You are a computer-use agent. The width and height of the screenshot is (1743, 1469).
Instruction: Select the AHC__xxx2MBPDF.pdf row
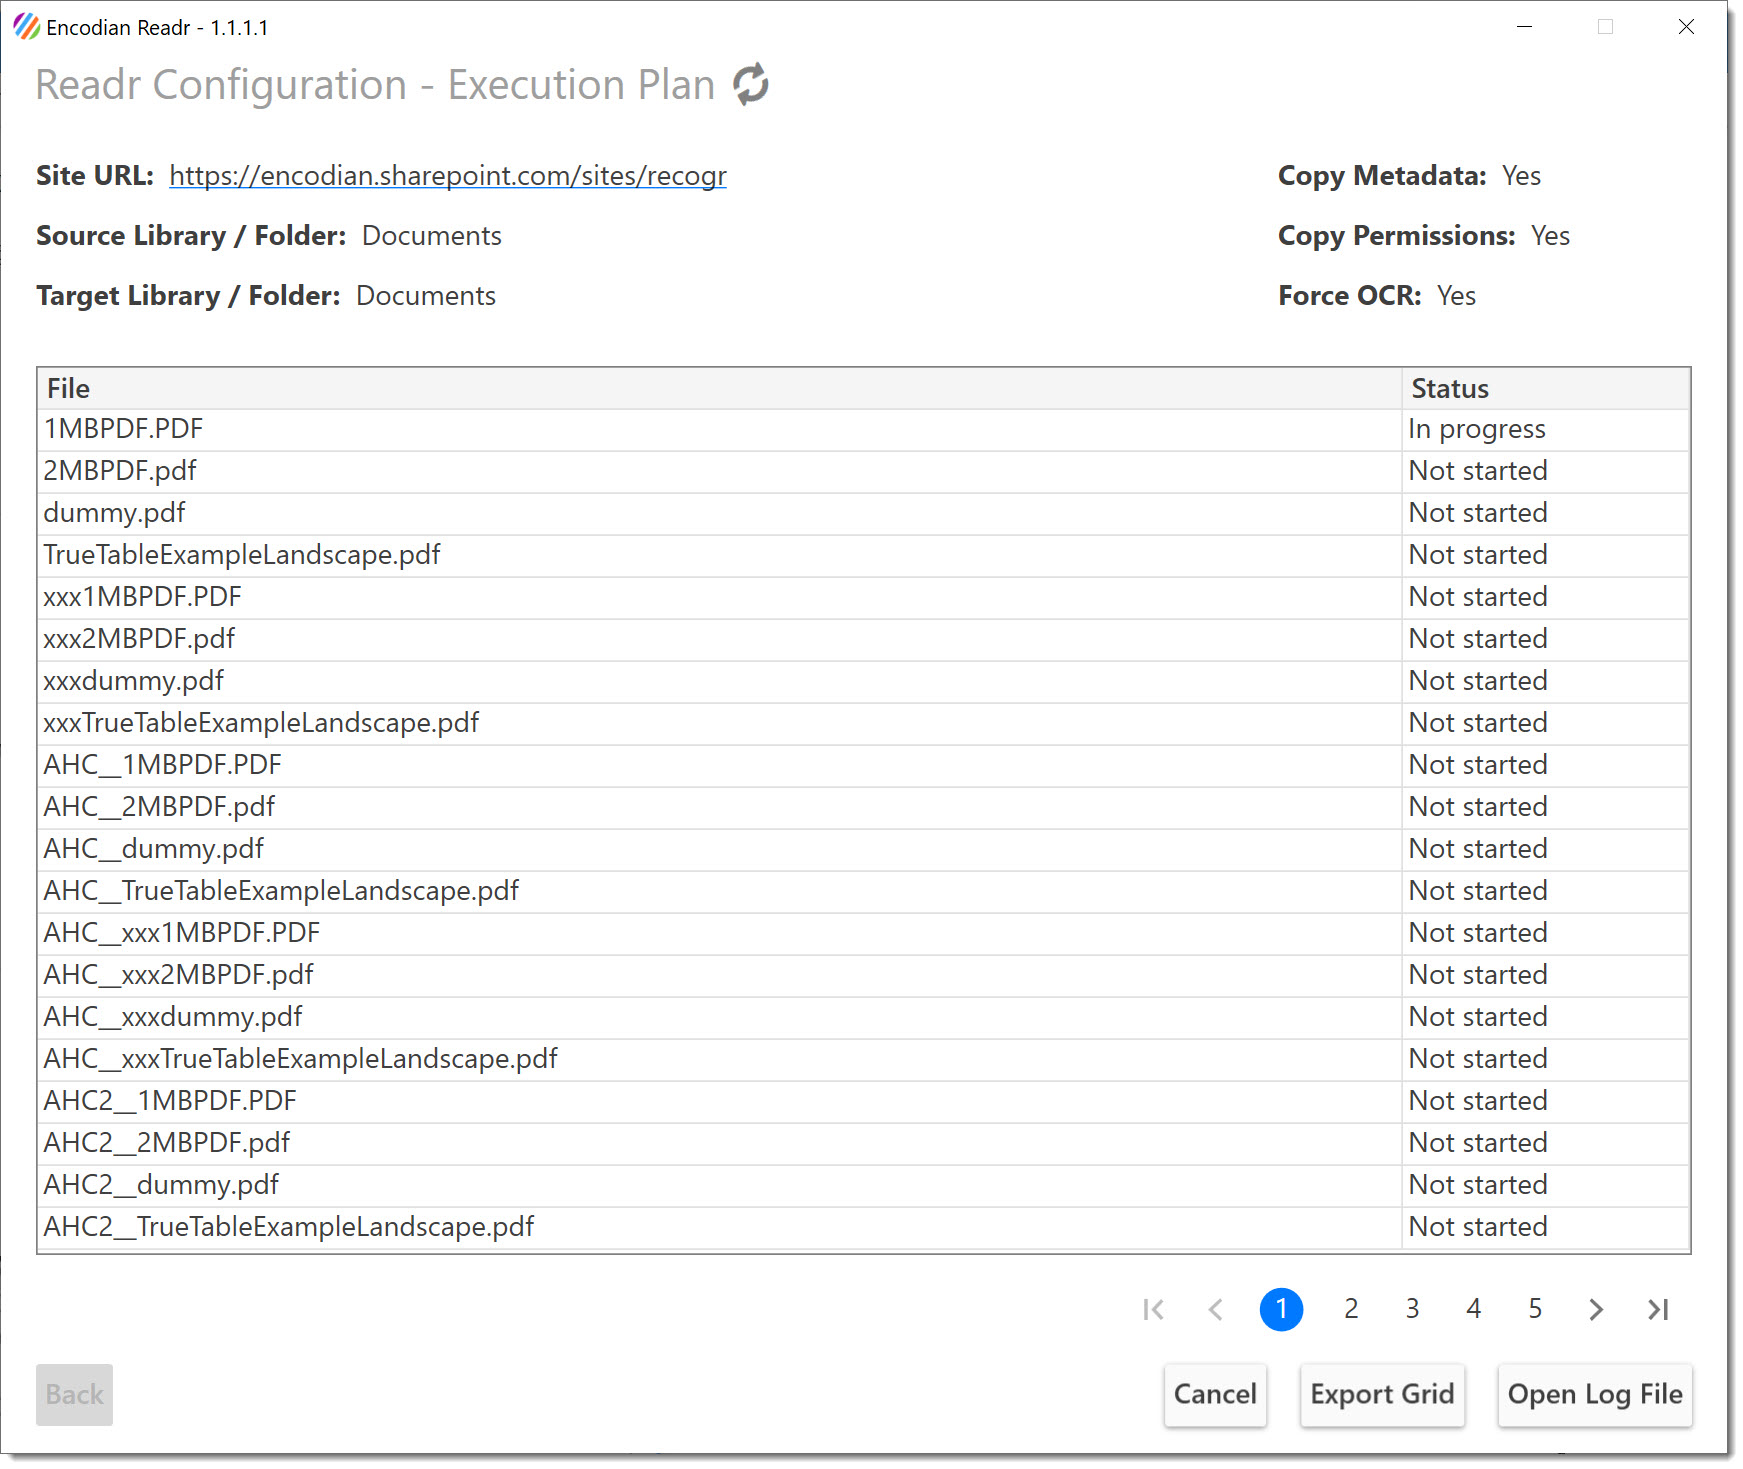coord(863,975)
